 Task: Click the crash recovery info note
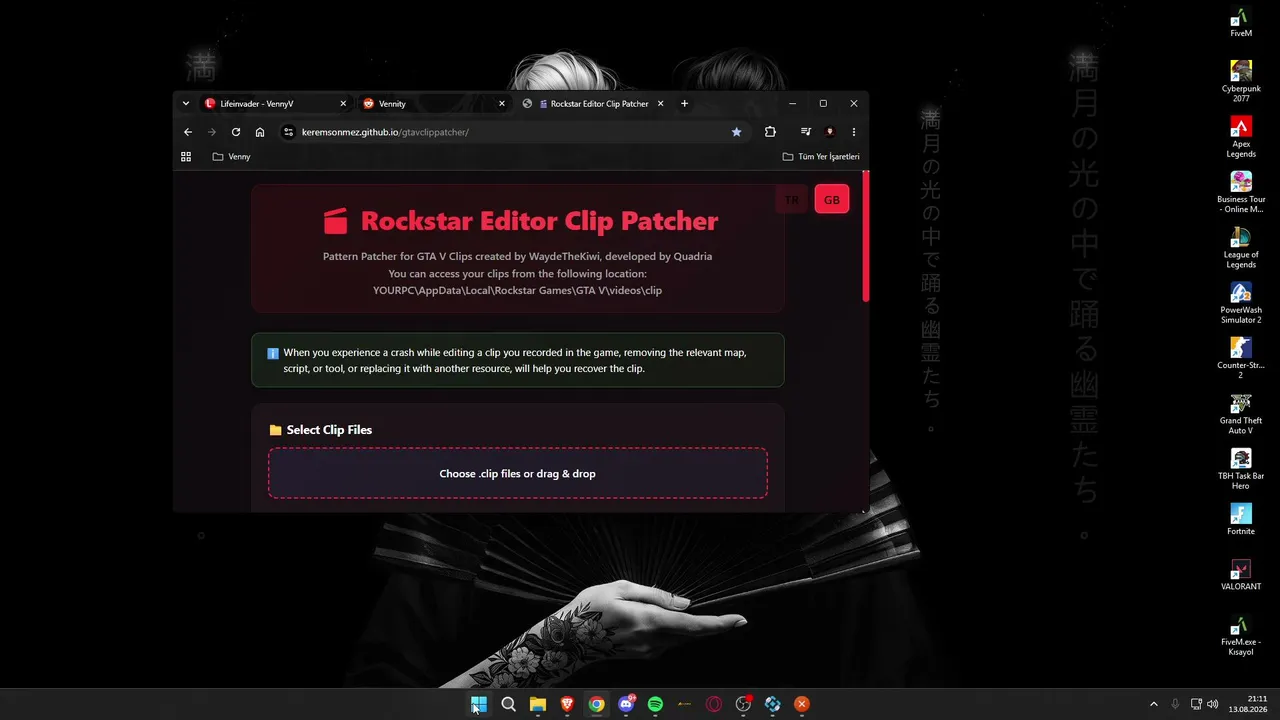pyautogui.click(x=518, y=360)
